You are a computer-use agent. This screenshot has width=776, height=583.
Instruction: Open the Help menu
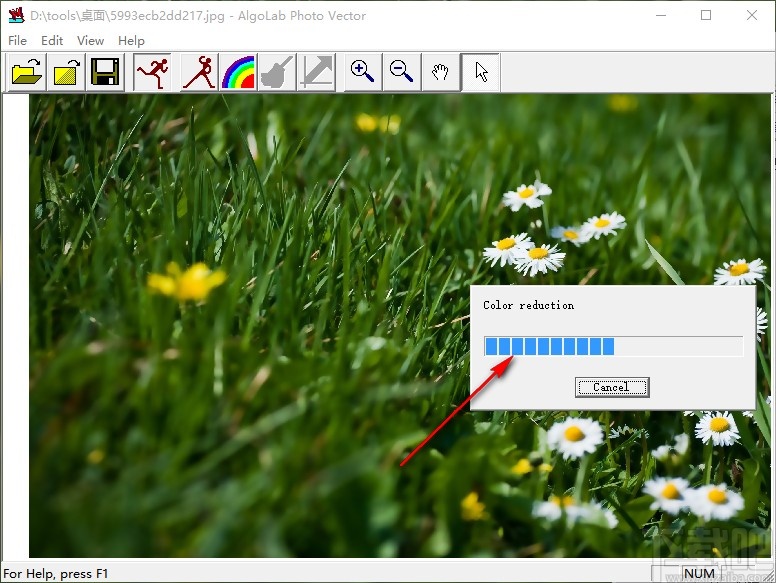click(131, 41)
